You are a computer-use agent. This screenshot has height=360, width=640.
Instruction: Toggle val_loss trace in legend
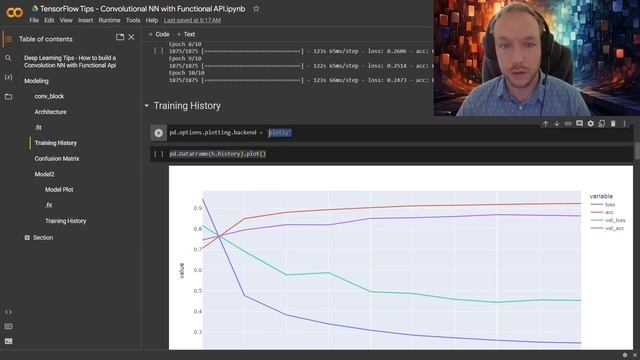608,220
